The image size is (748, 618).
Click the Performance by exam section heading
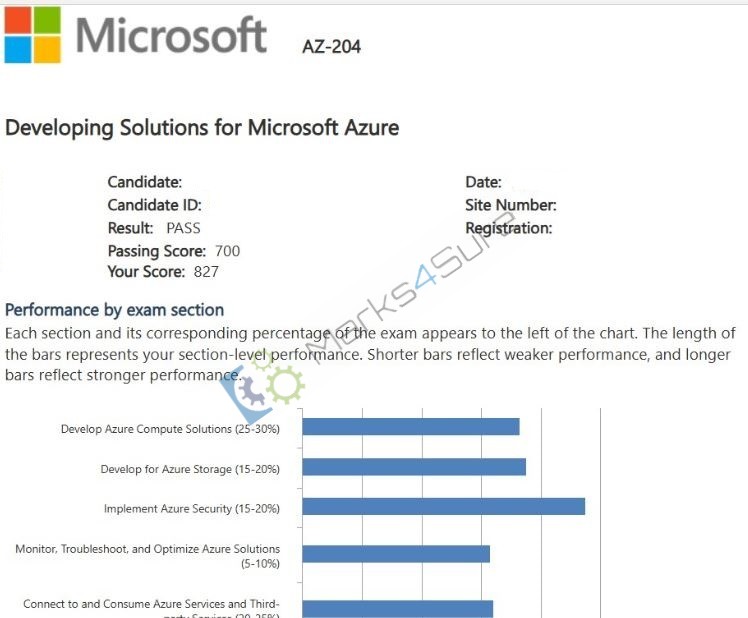[x=114, y=310]
